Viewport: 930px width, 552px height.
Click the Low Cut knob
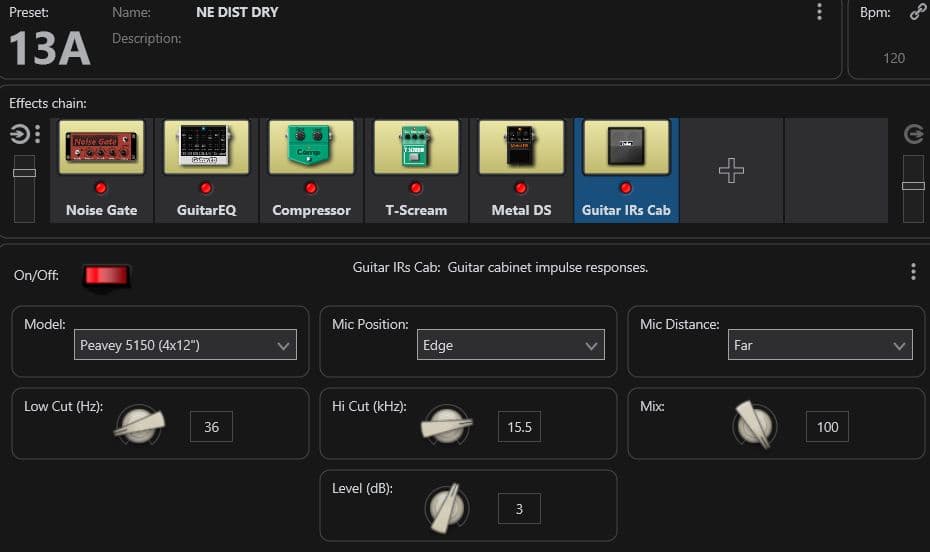140,425
